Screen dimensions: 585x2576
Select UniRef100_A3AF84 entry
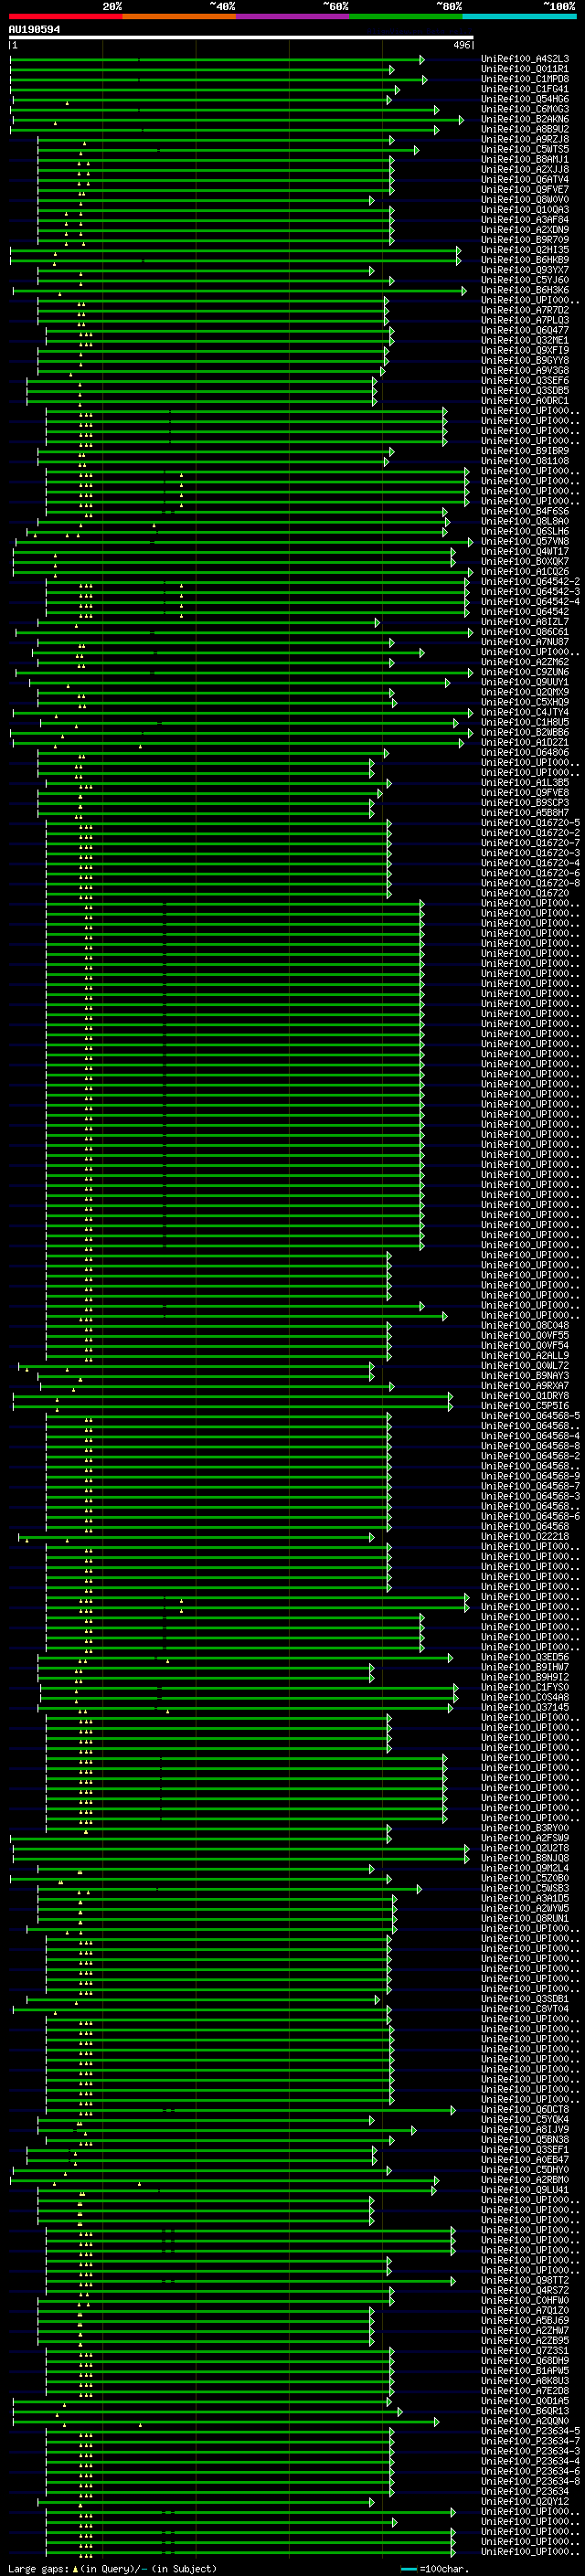[x=525, y=219]
